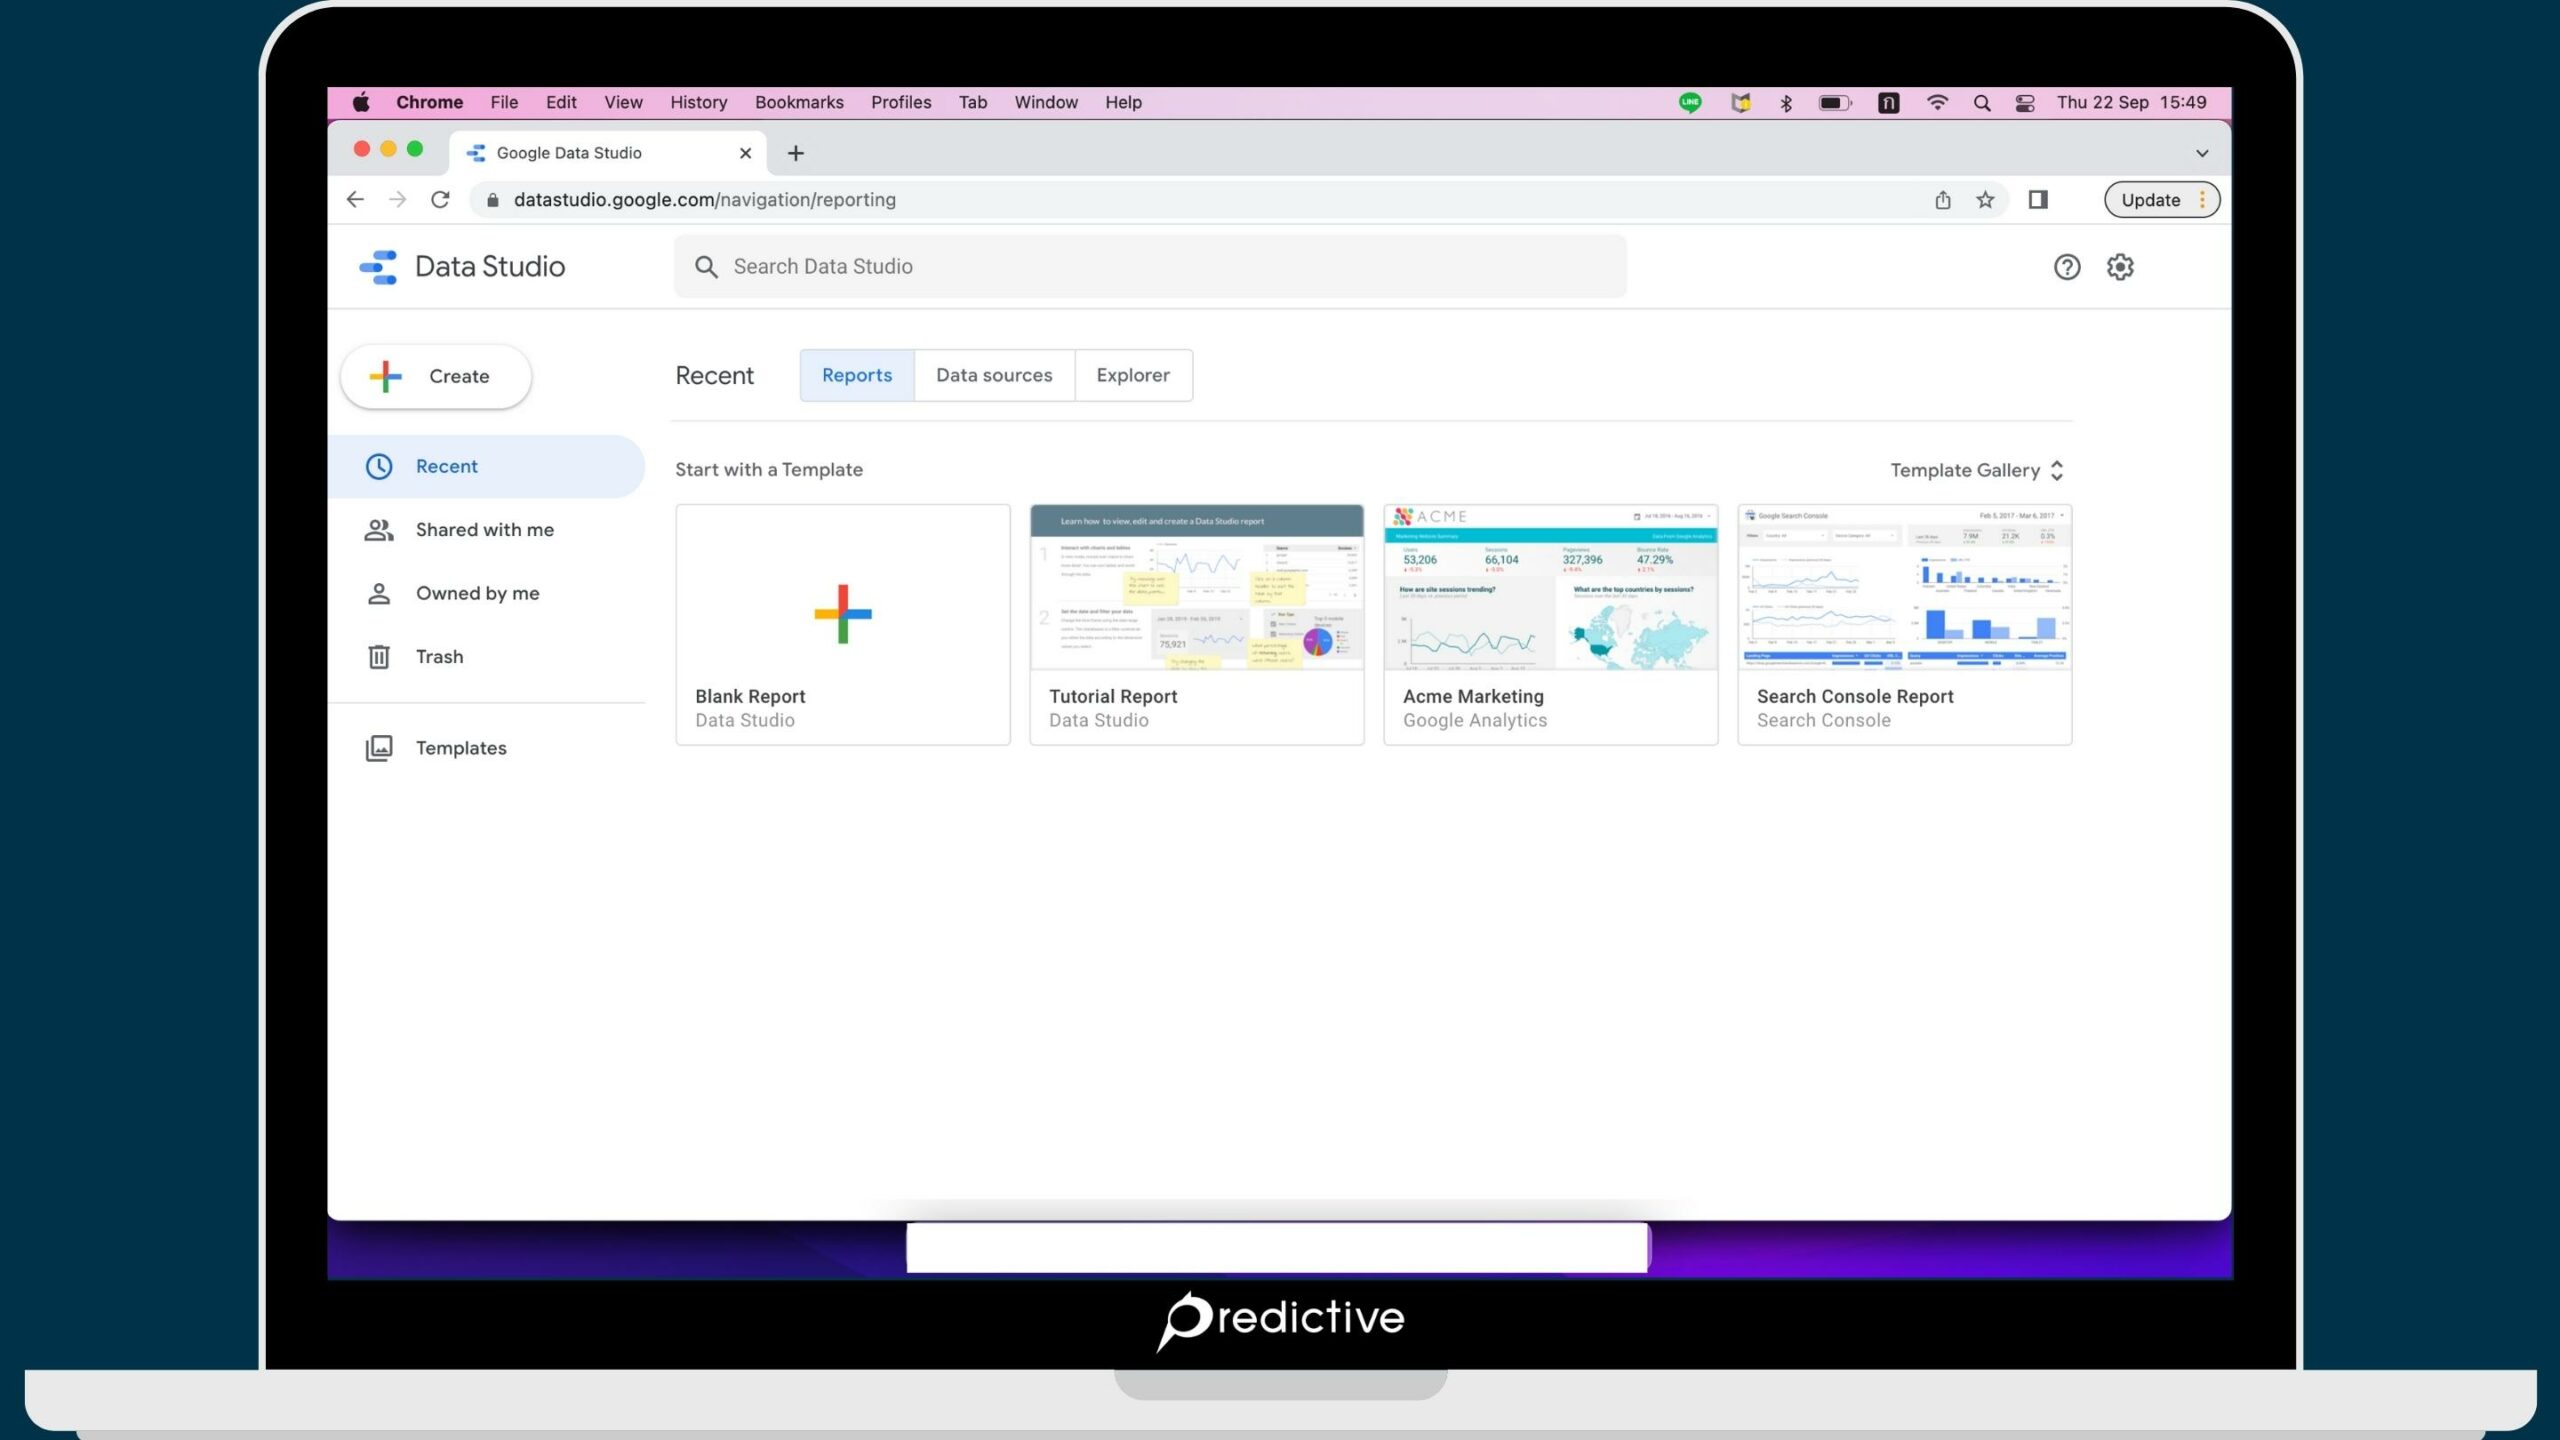Click the Create button
This screenshot has width=2560, height=1440.
click(x=435, y=376)
